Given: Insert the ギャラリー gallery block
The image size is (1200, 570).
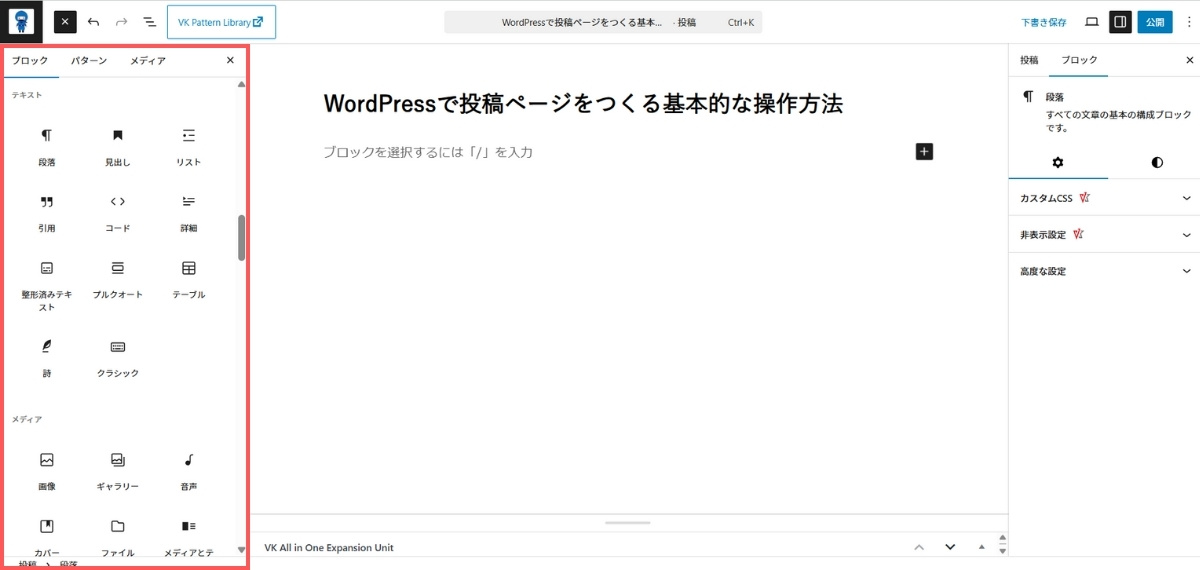Looking at the screenshot, I should click(118, 471).
